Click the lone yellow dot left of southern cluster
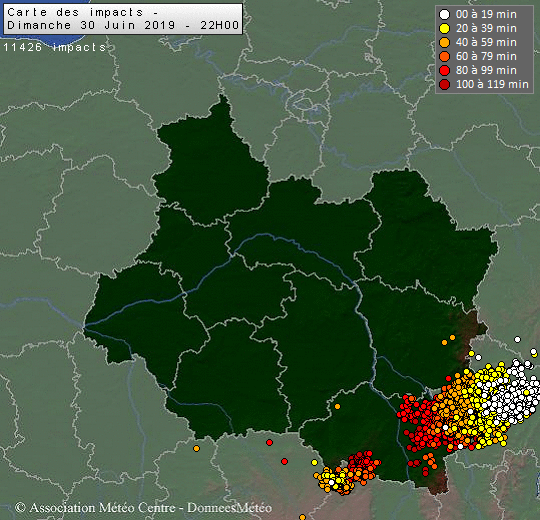This screenshot has height=520, width=540. pyautogui.click(x=314, y=462)
